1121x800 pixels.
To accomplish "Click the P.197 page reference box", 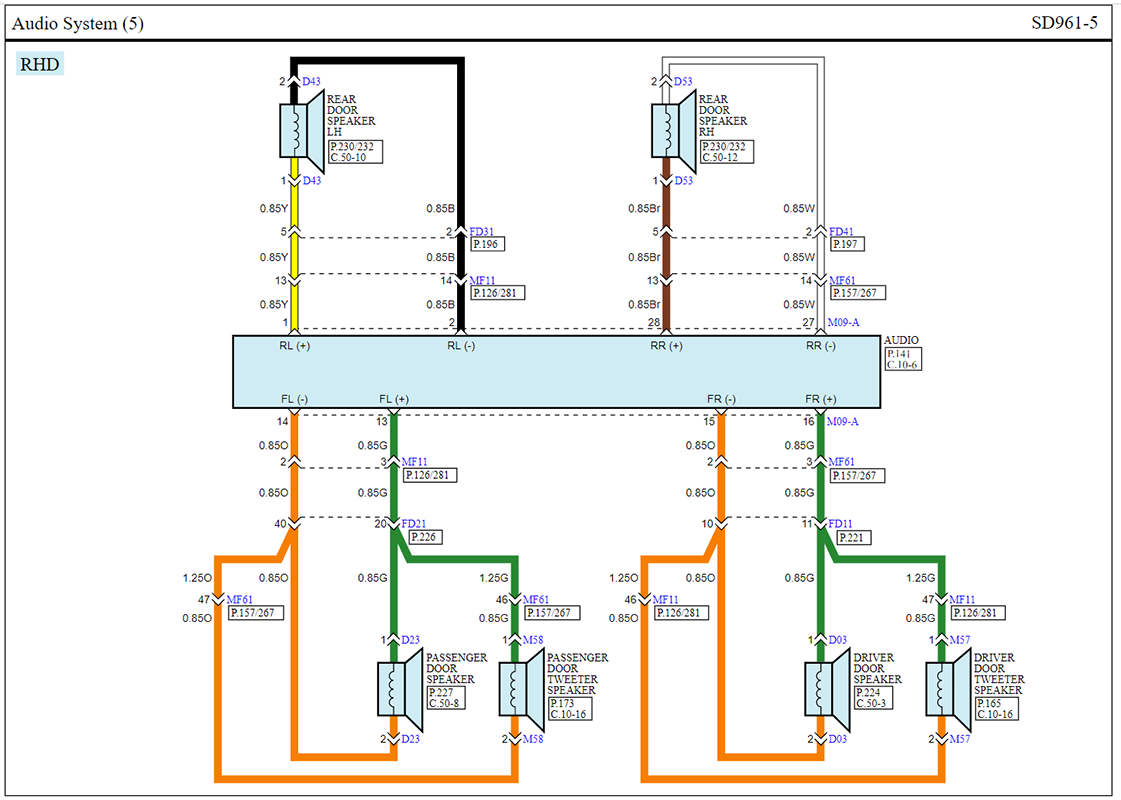I will [846, 245].
